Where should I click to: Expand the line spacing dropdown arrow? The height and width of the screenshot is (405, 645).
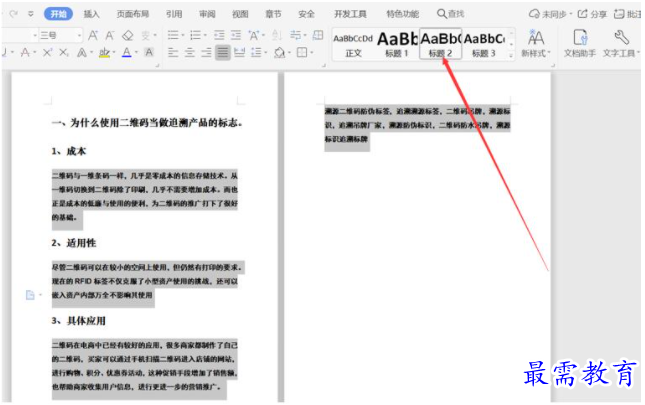click(x=266, y=53)
